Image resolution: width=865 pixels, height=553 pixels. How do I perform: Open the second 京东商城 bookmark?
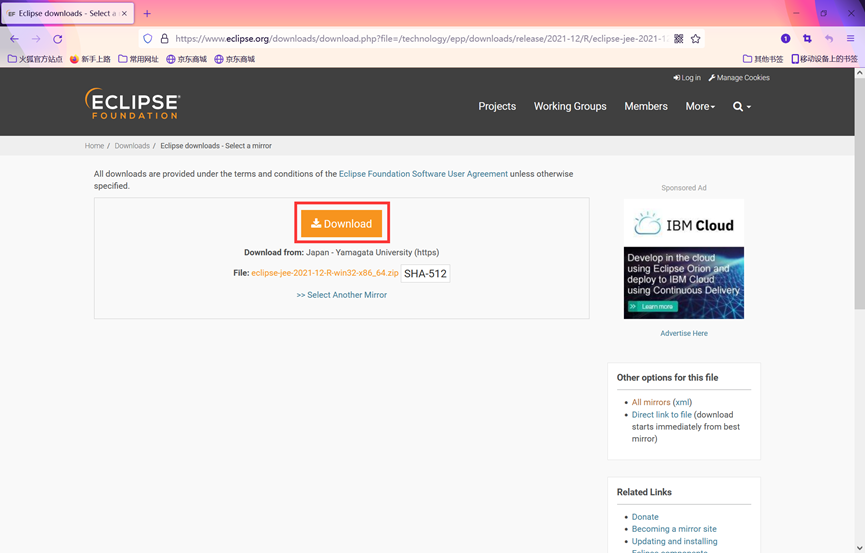234,59
